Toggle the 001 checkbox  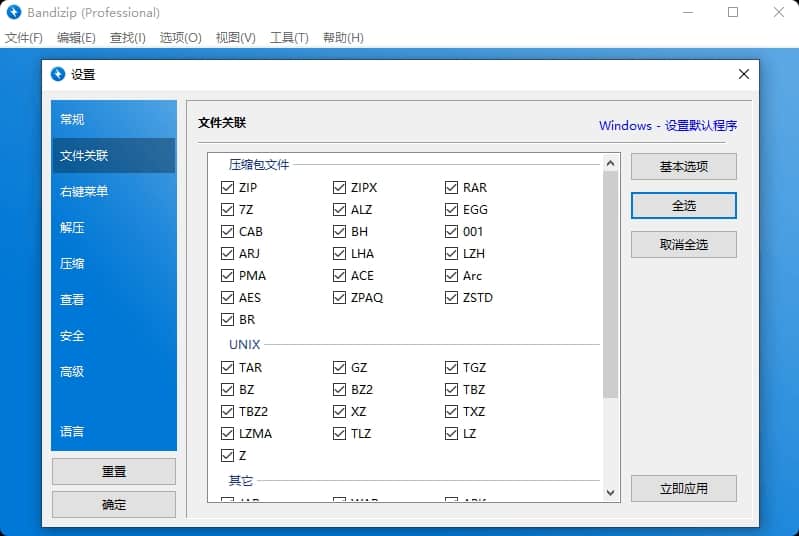pos(451,231)
